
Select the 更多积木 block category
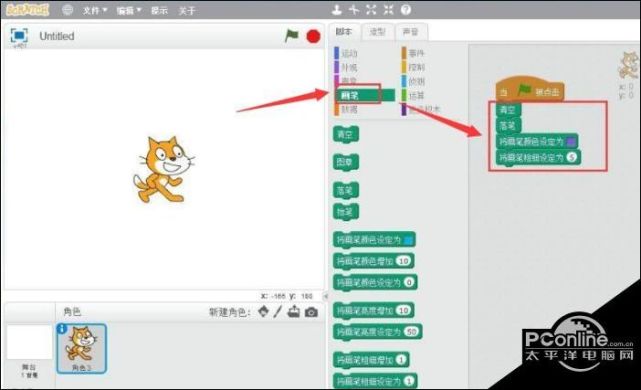[421, 109]
